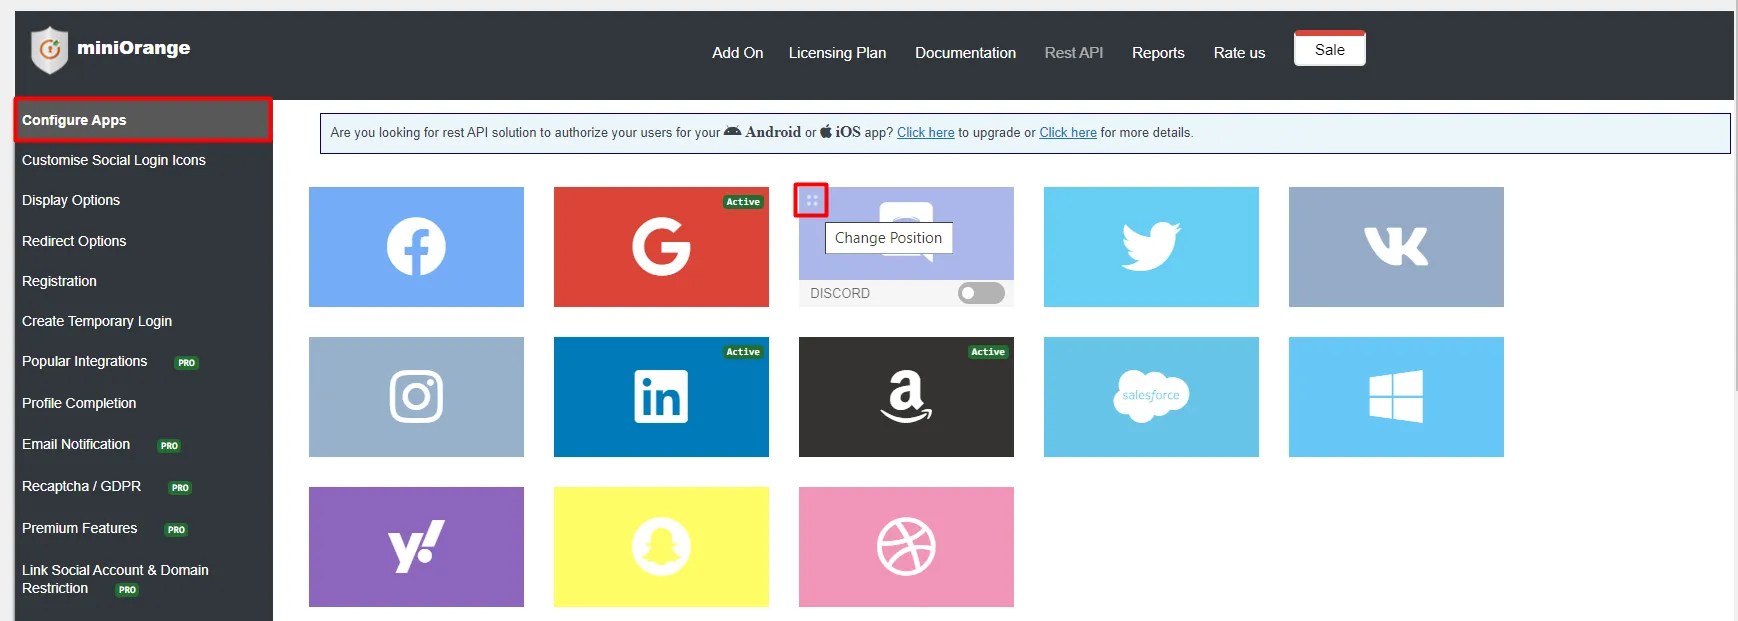1738x621 pixels.
Task: Open the Windows Live app tile
Action: click(1396, 397)
